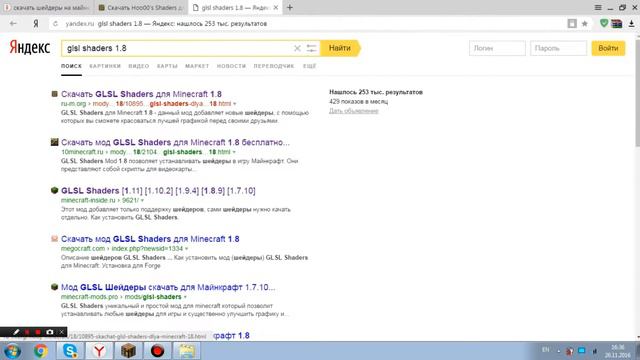Close the recorder toolbar with its X
Image resolution: width=640 pixels, height=360 pixels.
pyautogui.click(x=62, y=332)
